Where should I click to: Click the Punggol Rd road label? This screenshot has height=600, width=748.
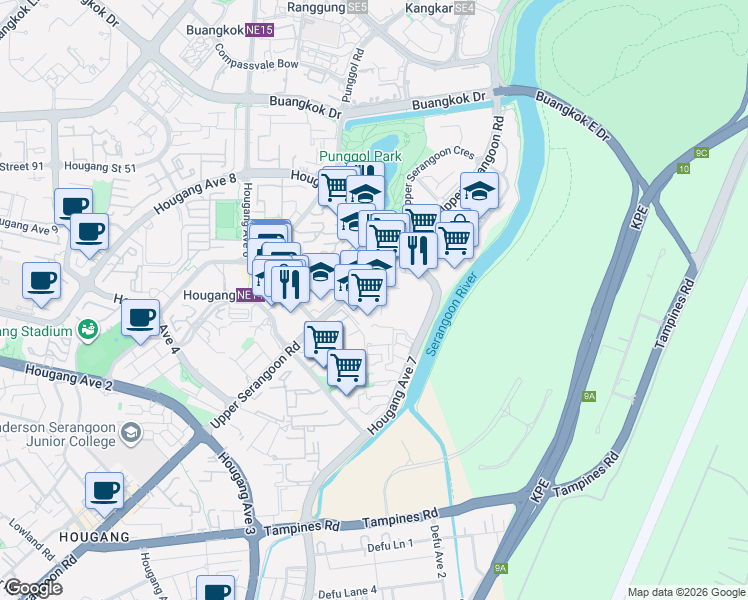[x=353, y=75]
